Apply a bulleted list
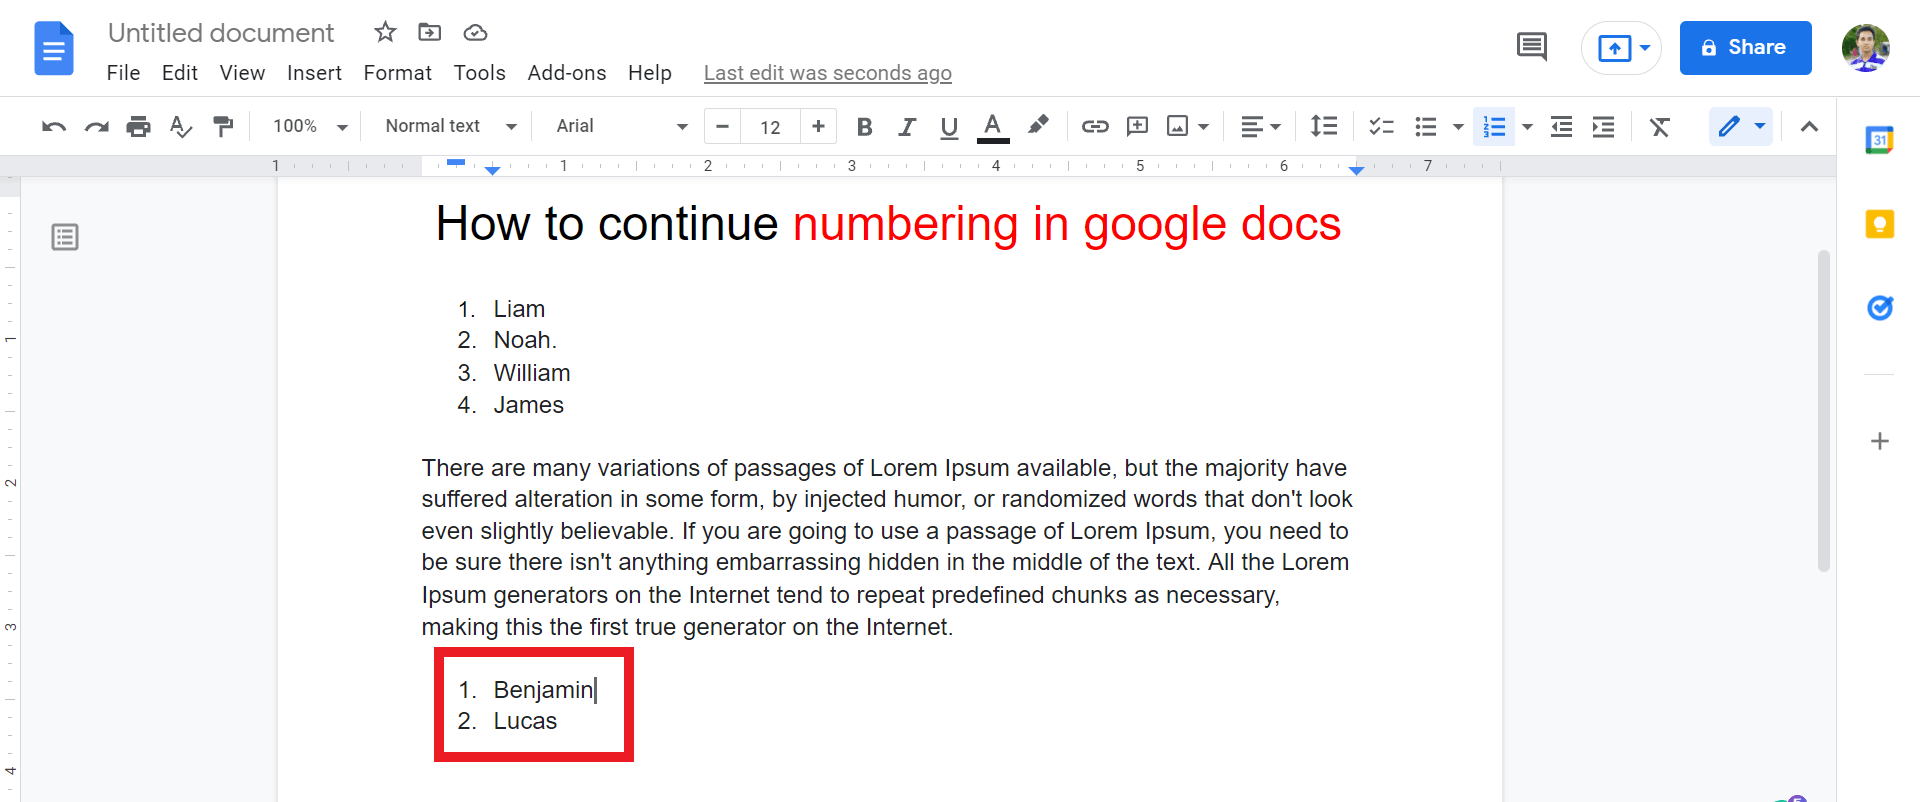Viewport: 1920px width, 802px height. [1426, 126]
